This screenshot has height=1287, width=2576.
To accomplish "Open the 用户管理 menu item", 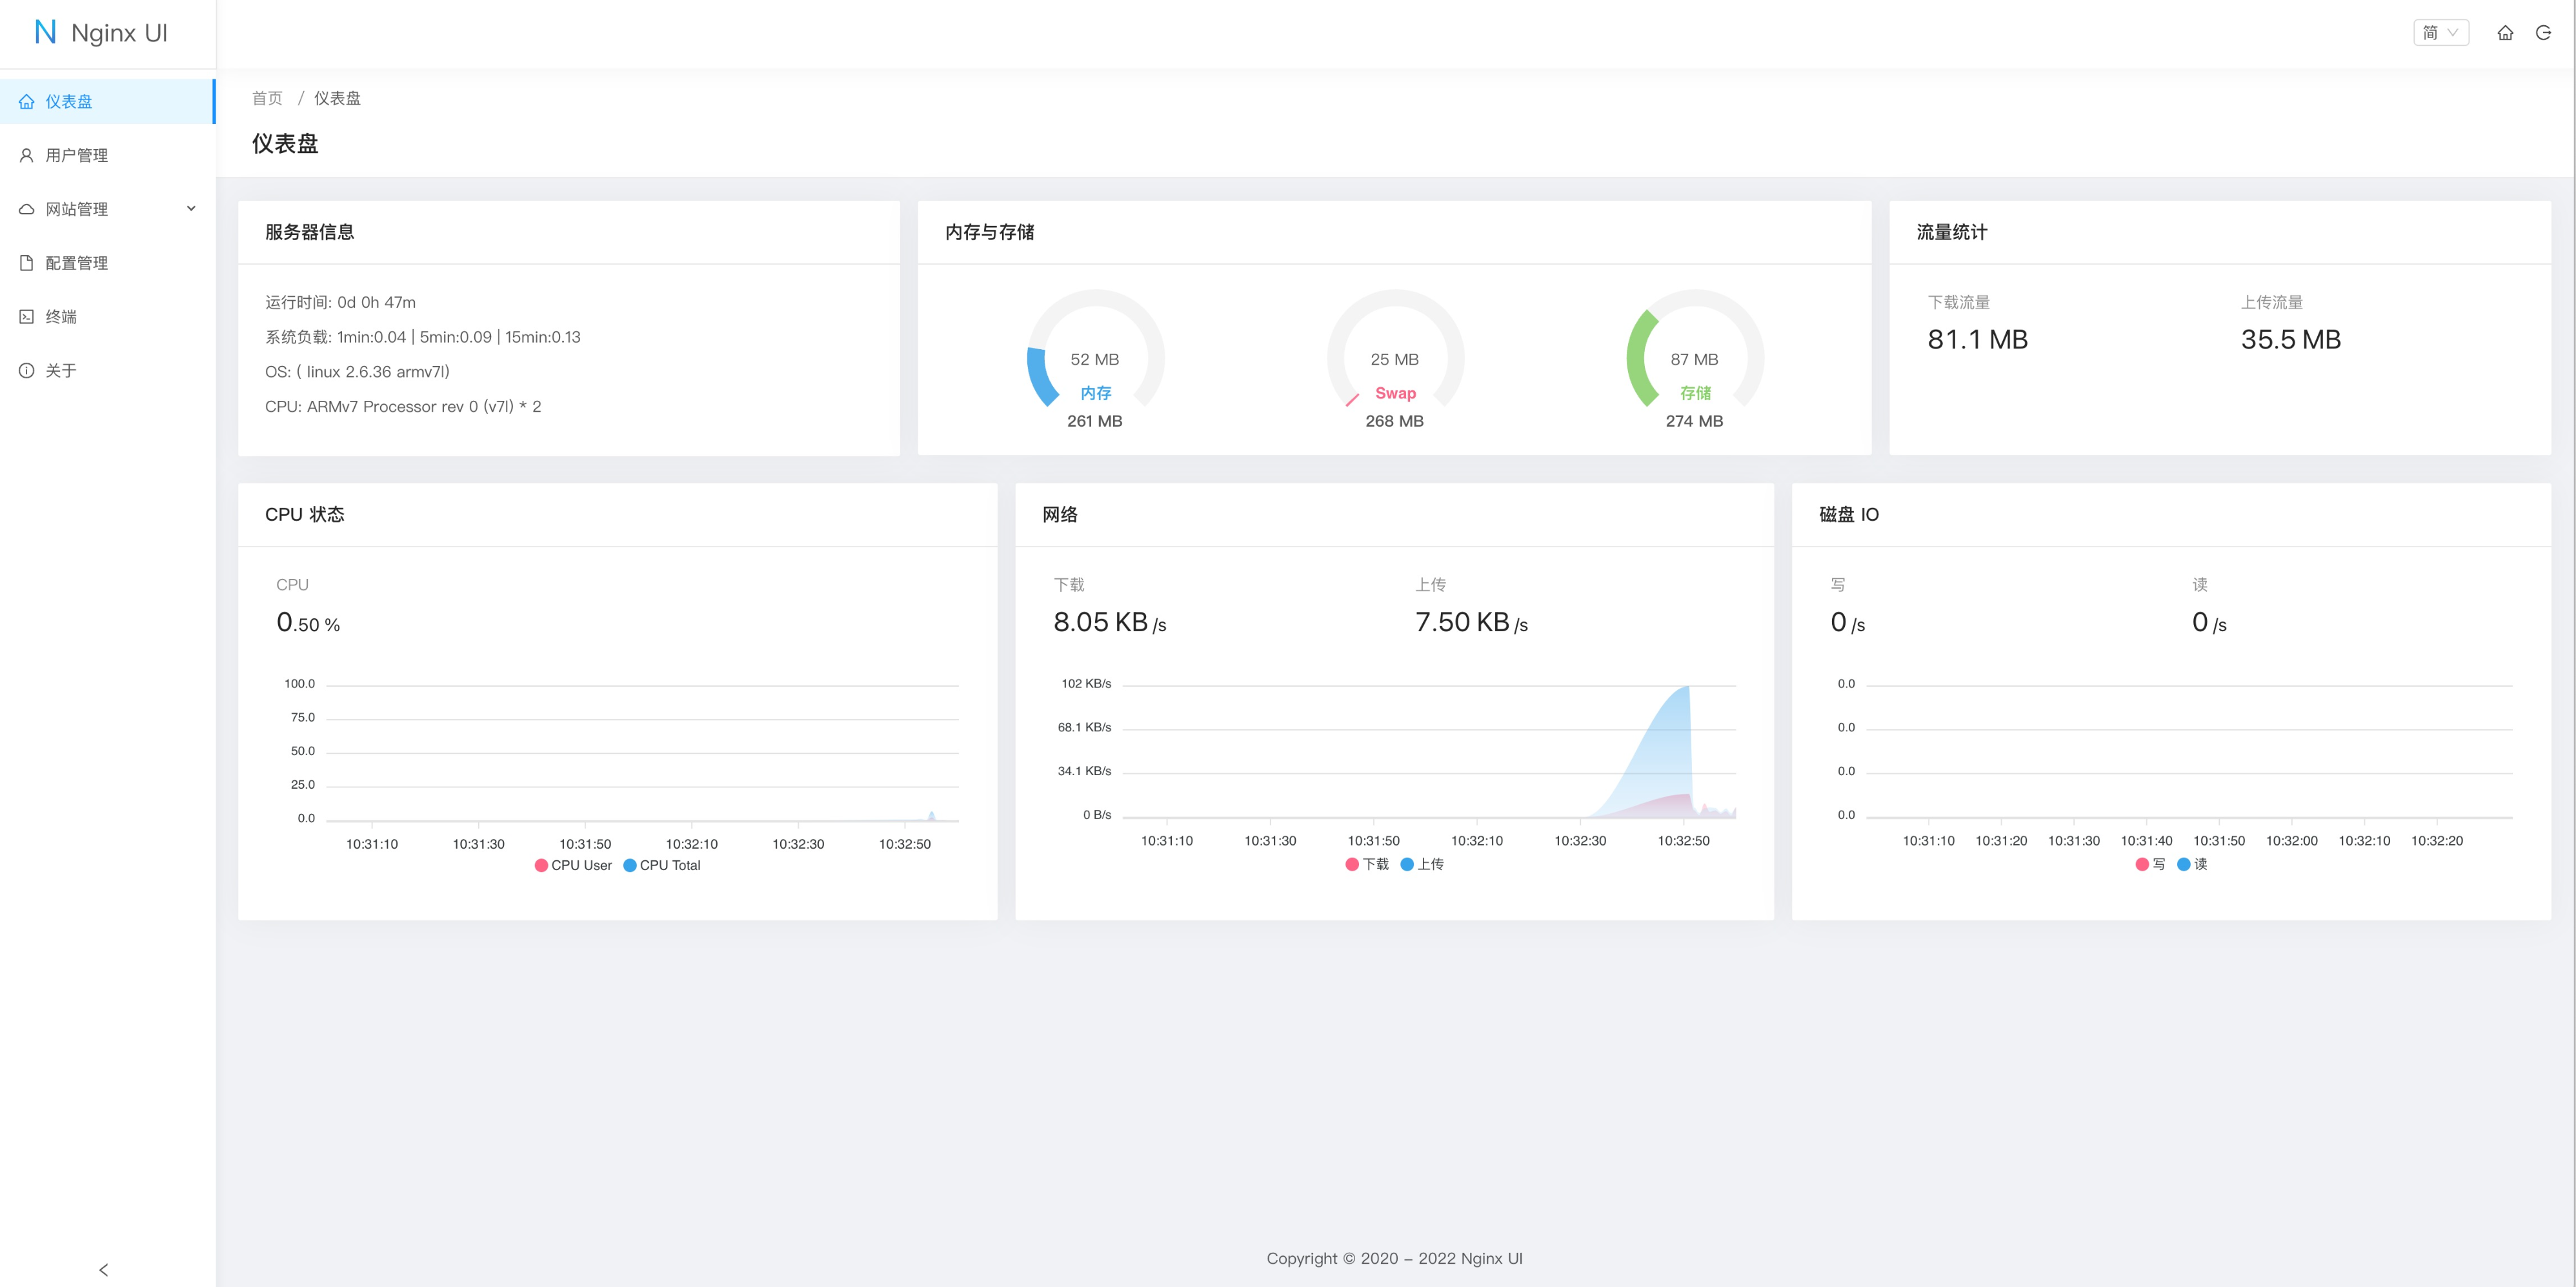I will pos(77,155).
